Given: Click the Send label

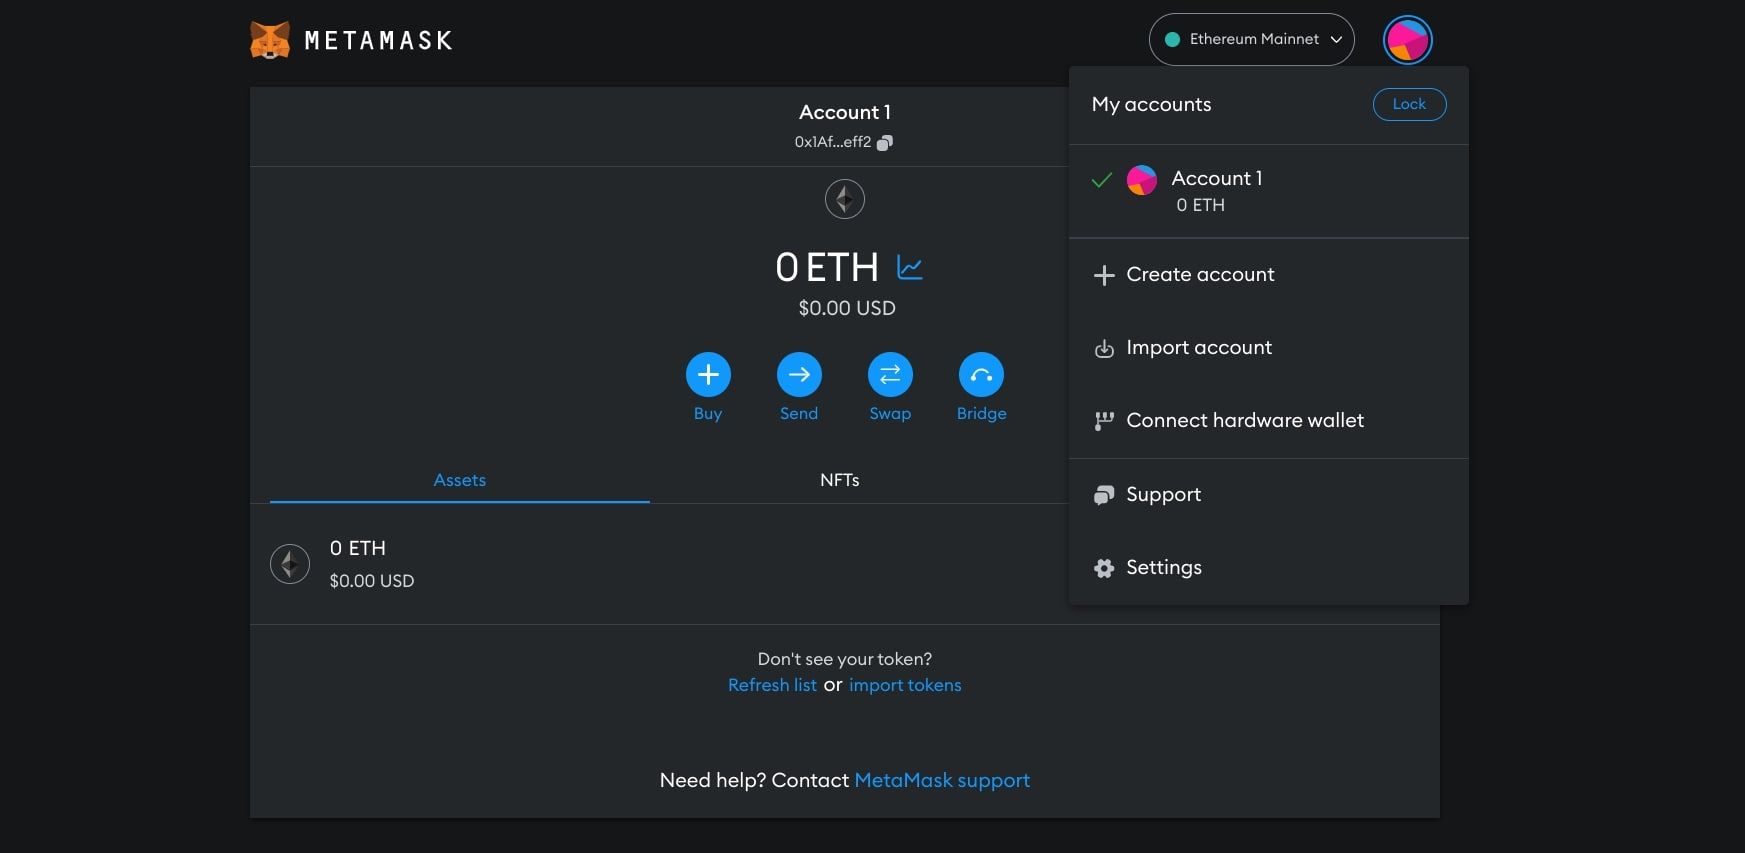Looking at the screenshot, I should click(x=799, y=414).
